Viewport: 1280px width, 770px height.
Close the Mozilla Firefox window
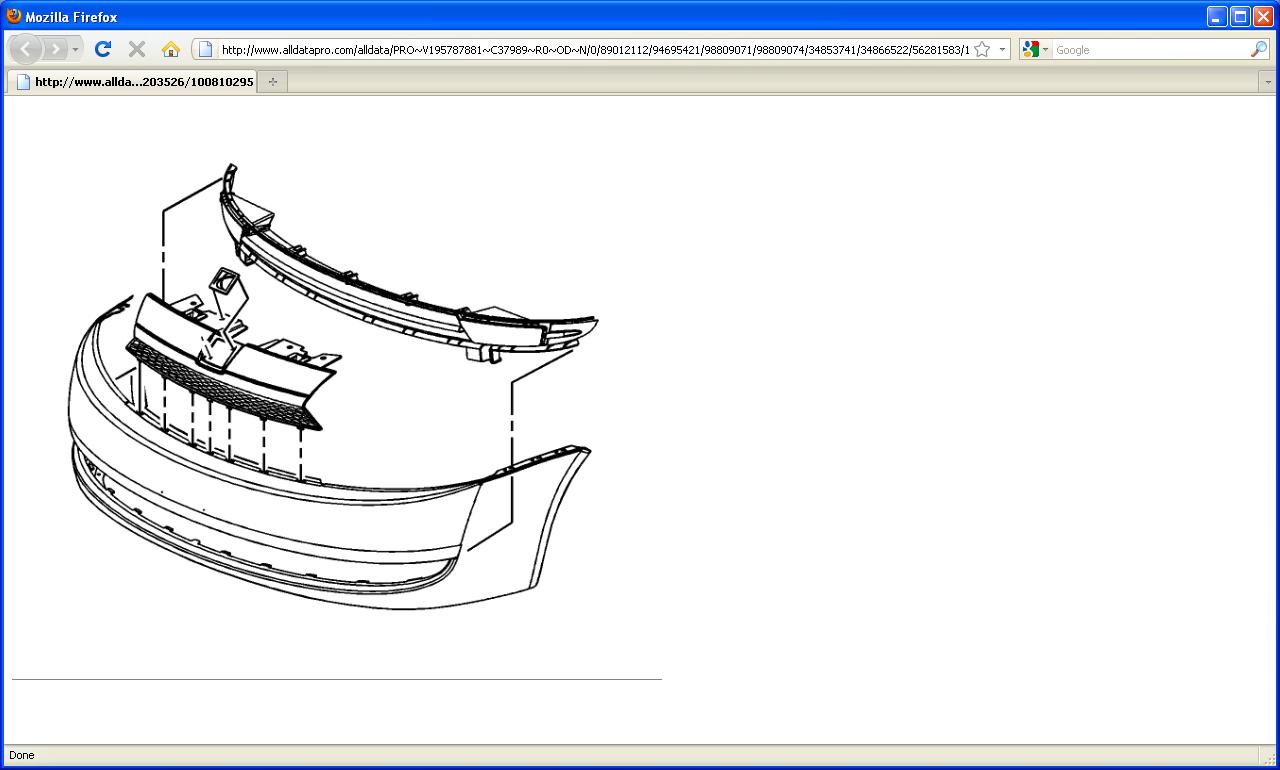tap(1263, 16)
